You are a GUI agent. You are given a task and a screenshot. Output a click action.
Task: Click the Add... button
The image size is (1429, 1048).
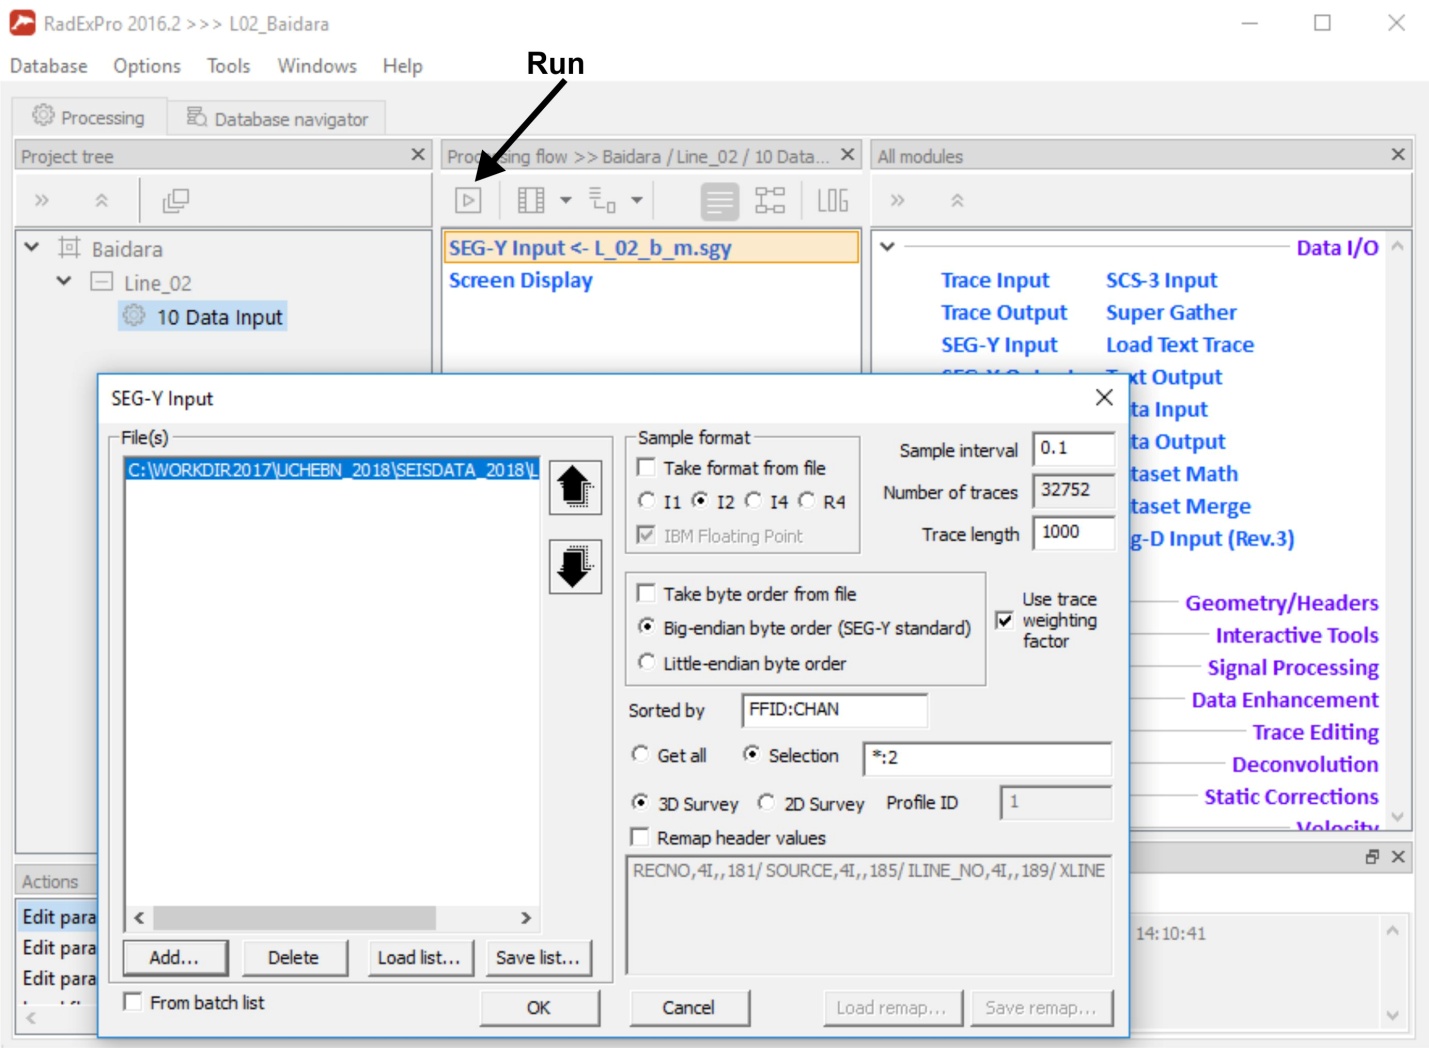pyautogui.click(x=175, y=957)
